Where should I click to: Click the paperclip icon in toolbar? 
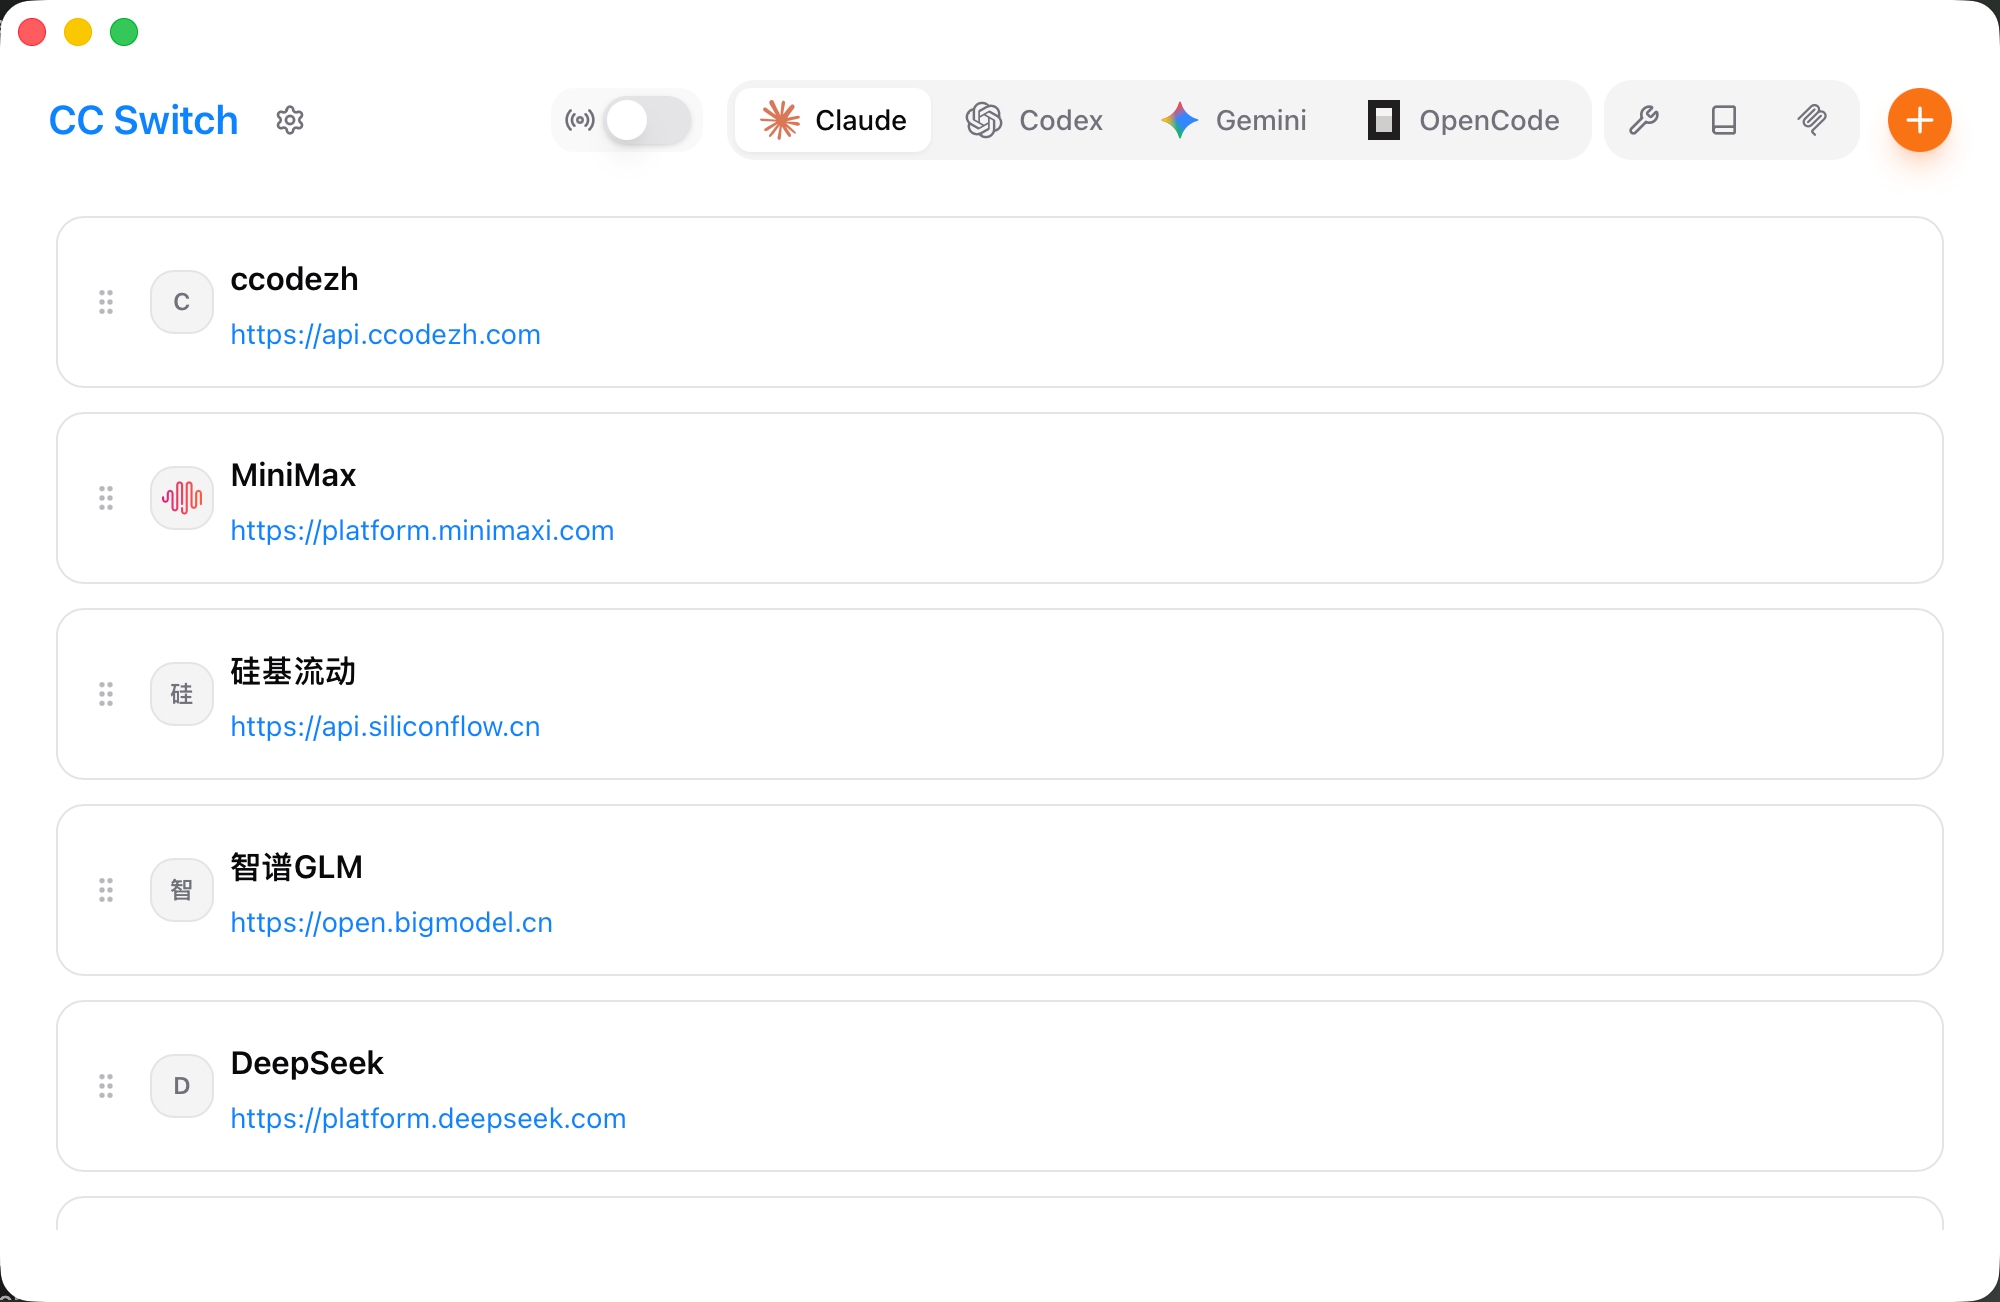click(1811, 120)
